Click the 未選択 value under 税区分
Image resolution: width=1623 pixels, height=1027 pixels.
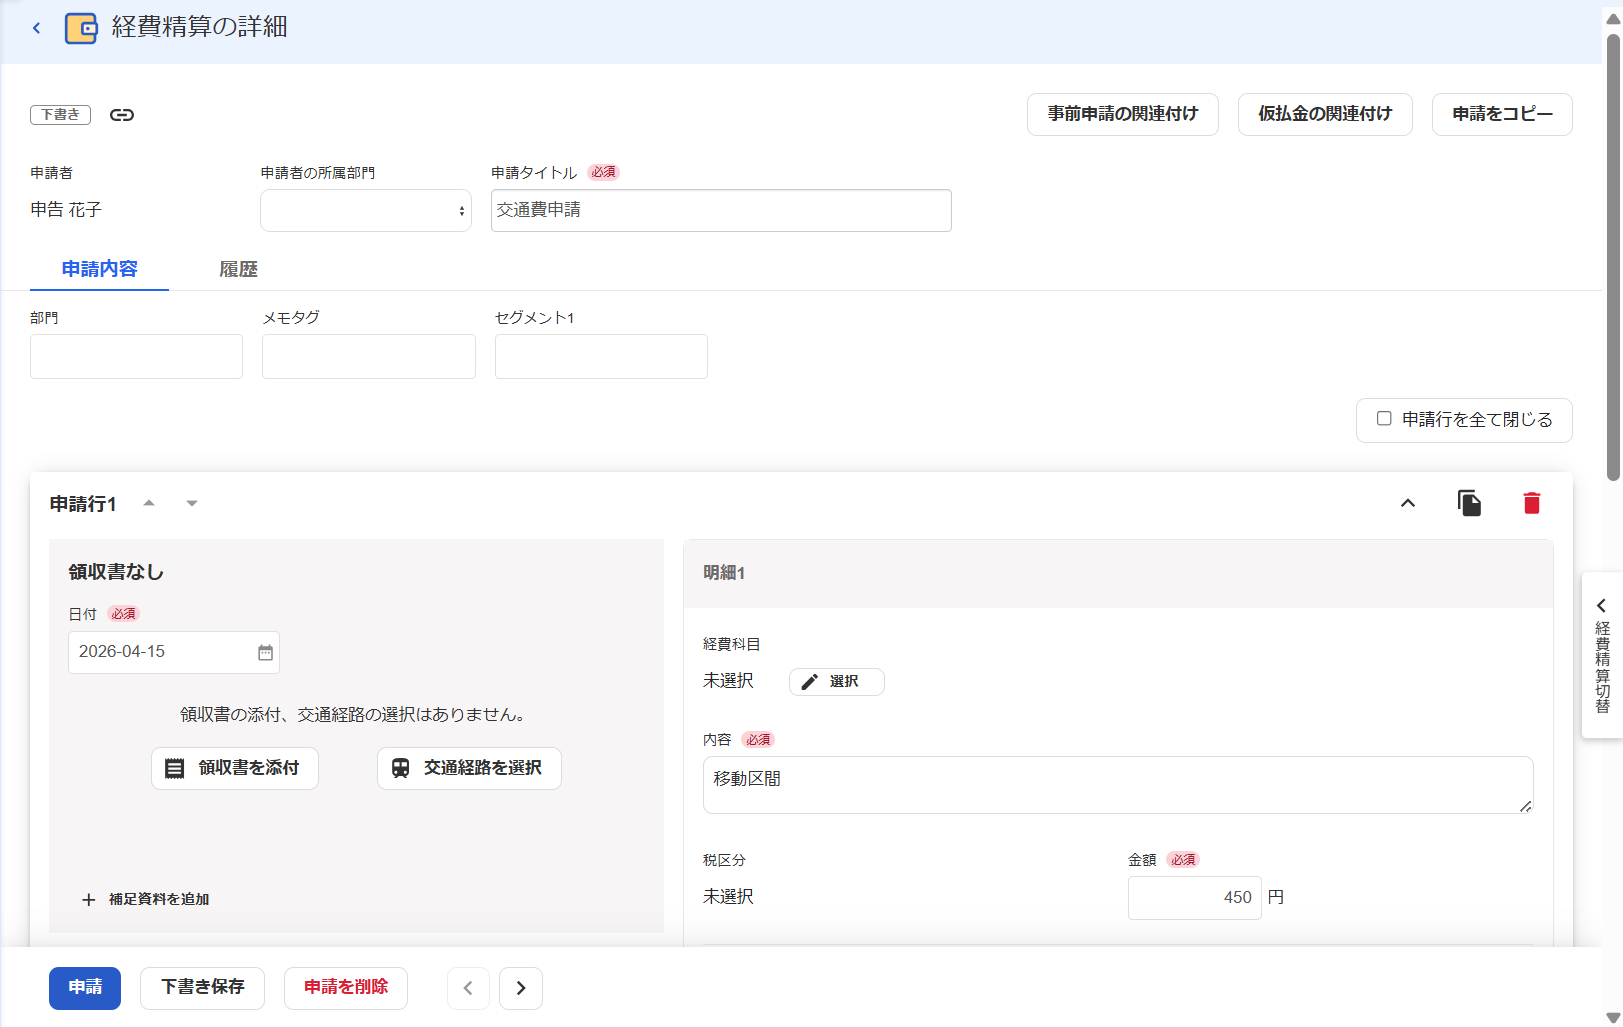pos(729,897)
